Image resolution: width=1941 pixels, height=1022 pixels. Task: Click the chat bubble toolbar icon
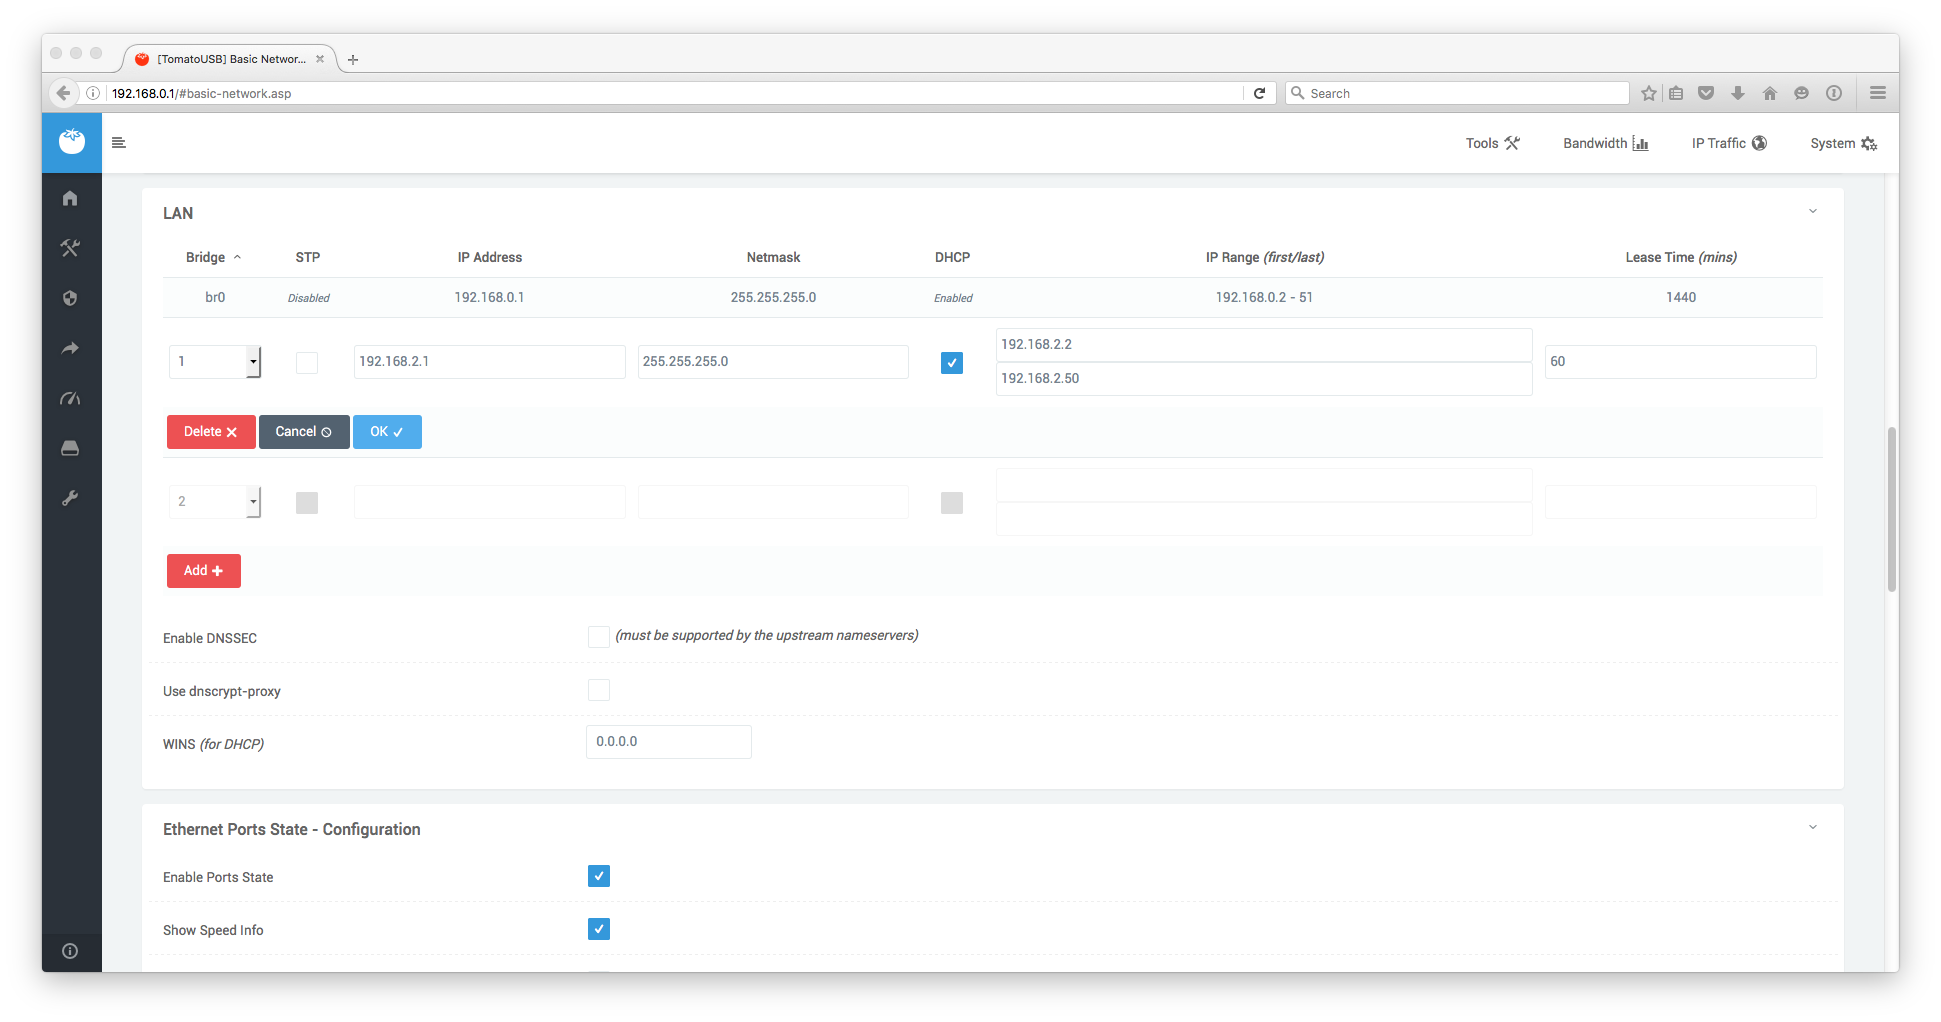click(x=1802, y=93)
